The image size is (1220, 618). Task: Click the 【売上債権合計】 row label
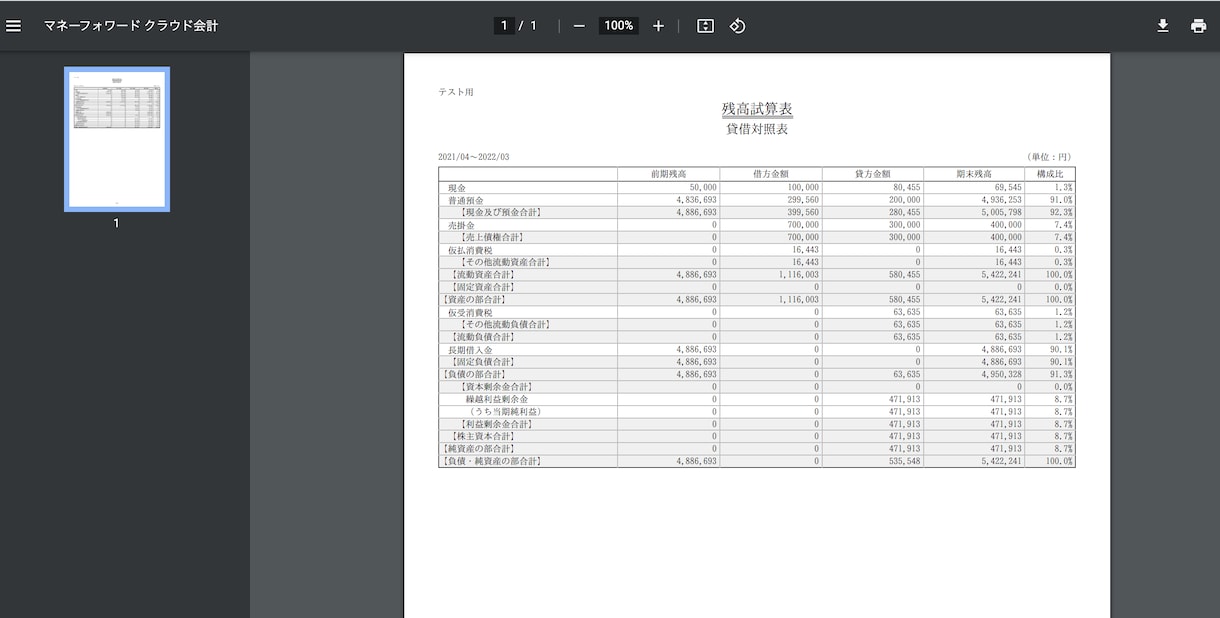[x=490, y=237]
